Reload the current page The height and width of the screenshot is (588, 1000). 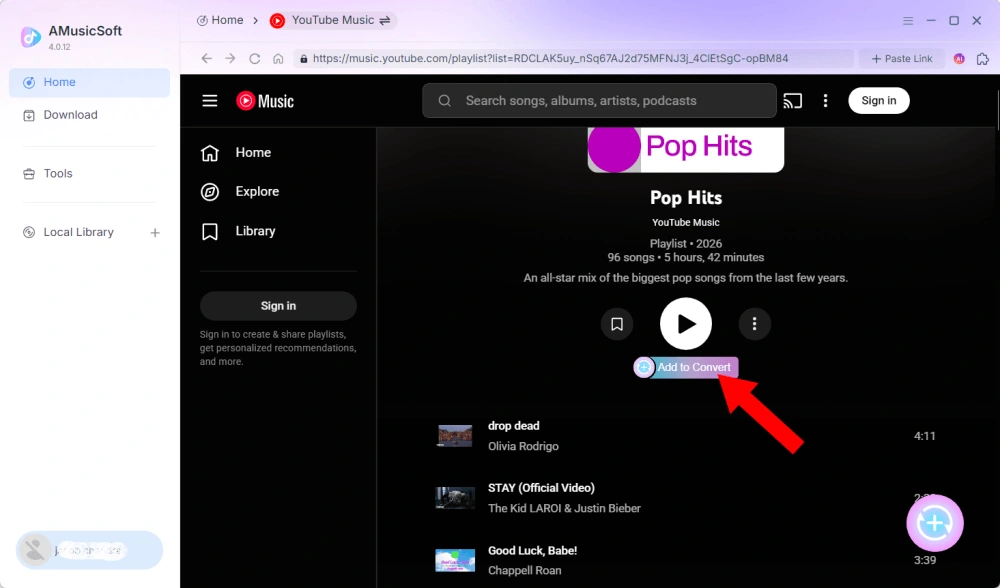click(x=254, y=59)
